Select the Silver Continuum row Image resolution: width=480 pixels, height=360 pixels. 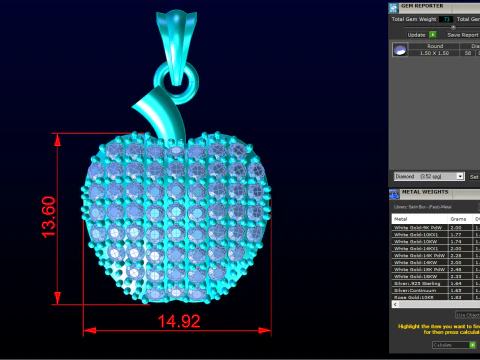(x=436, y=290)
